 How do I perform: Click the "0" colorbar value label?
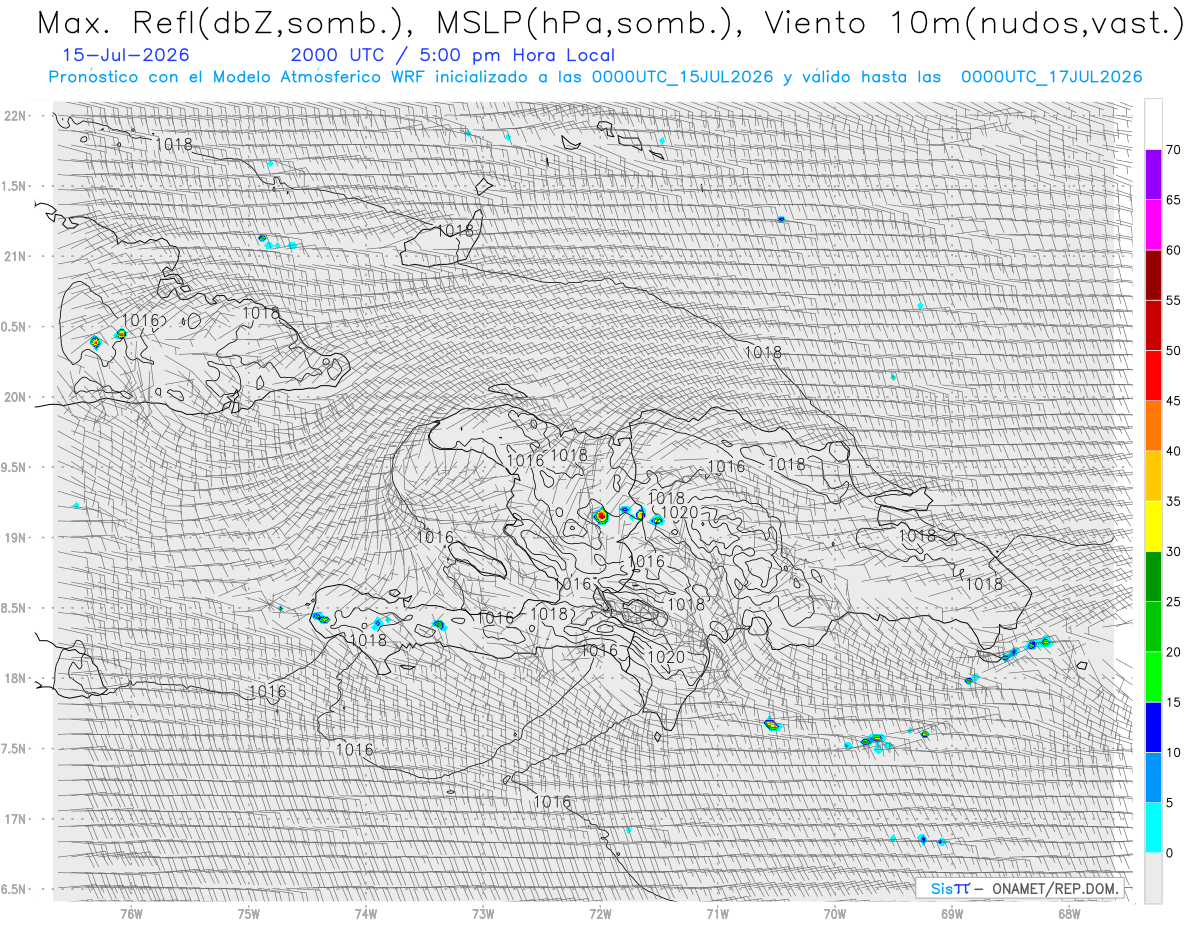[1170, 852]
